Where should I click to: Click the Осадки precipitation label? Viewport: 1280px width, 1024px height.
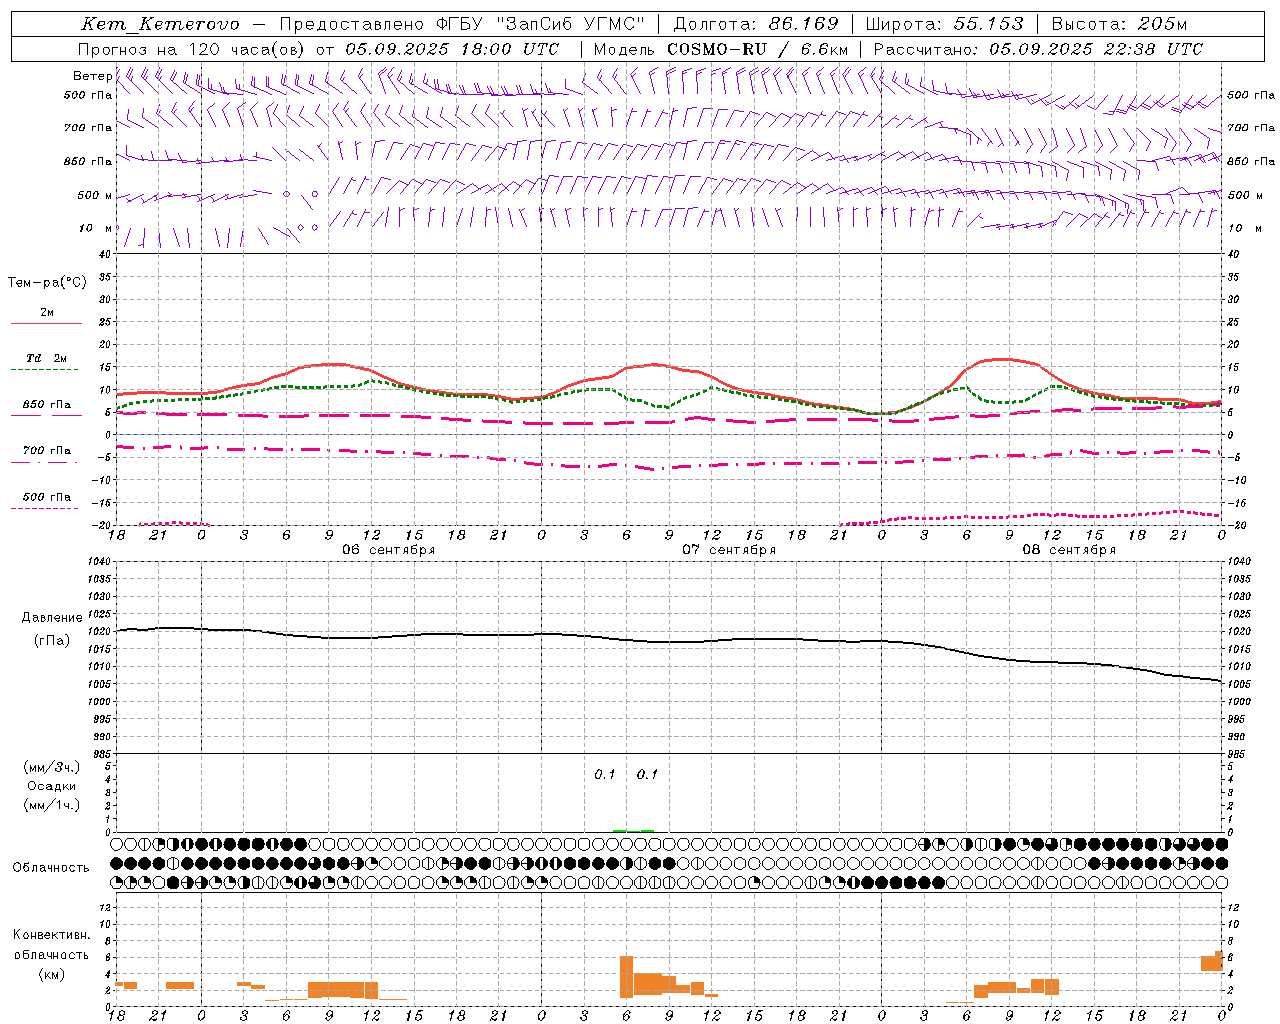(52, 786)
